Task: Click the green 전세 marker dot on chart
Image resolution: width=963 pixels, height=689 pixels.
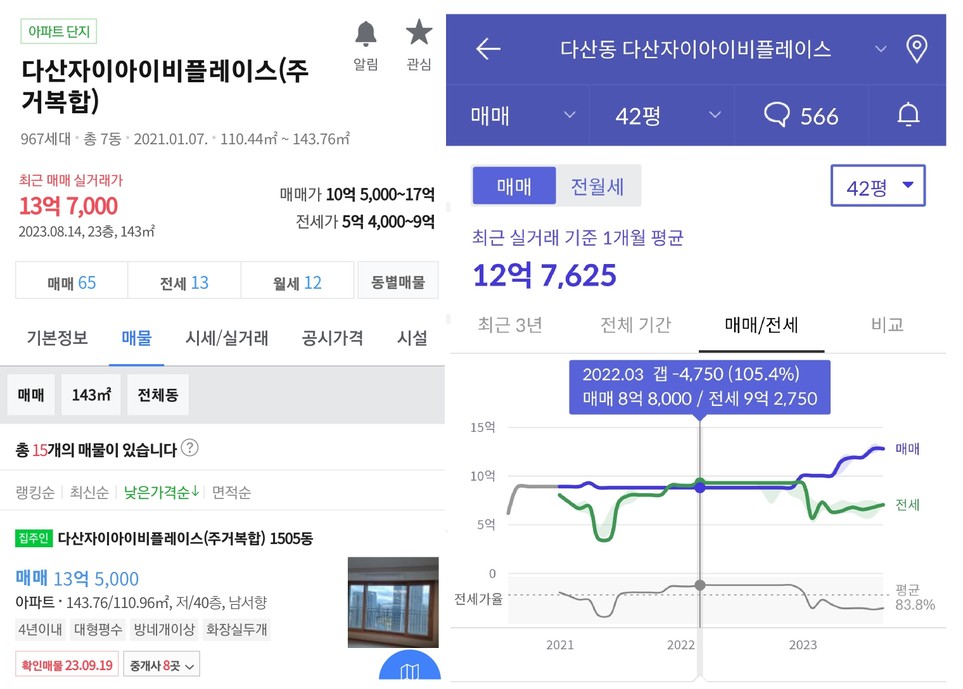Action: click(700, 481)
